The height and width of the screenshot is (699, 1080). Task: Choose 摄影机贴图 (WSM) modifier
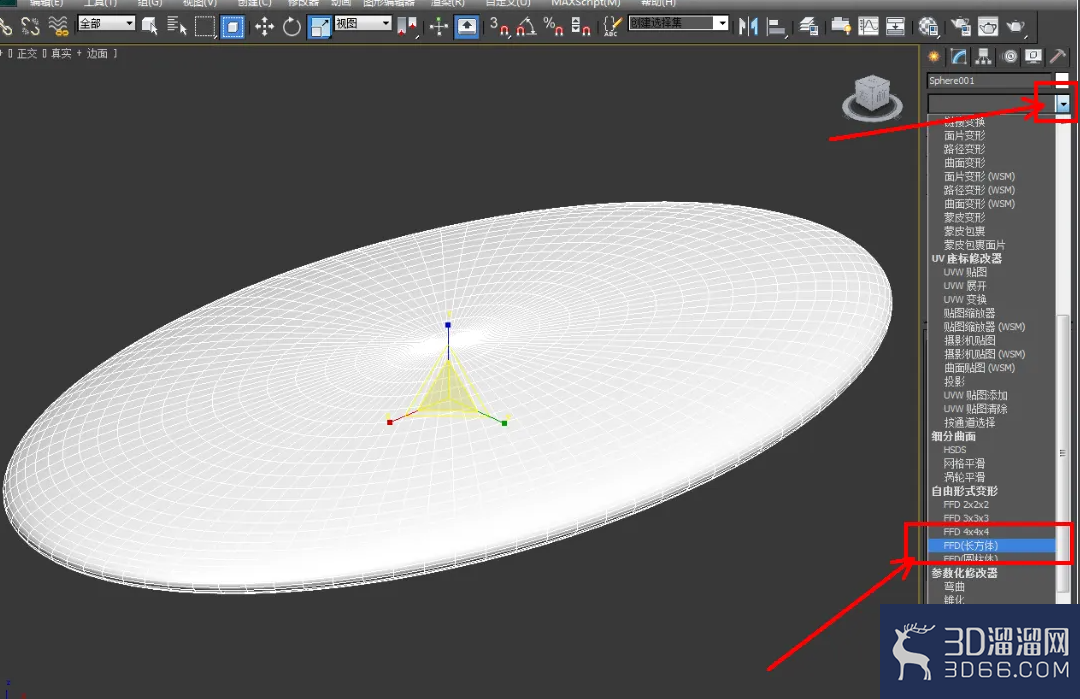point(991,354)
